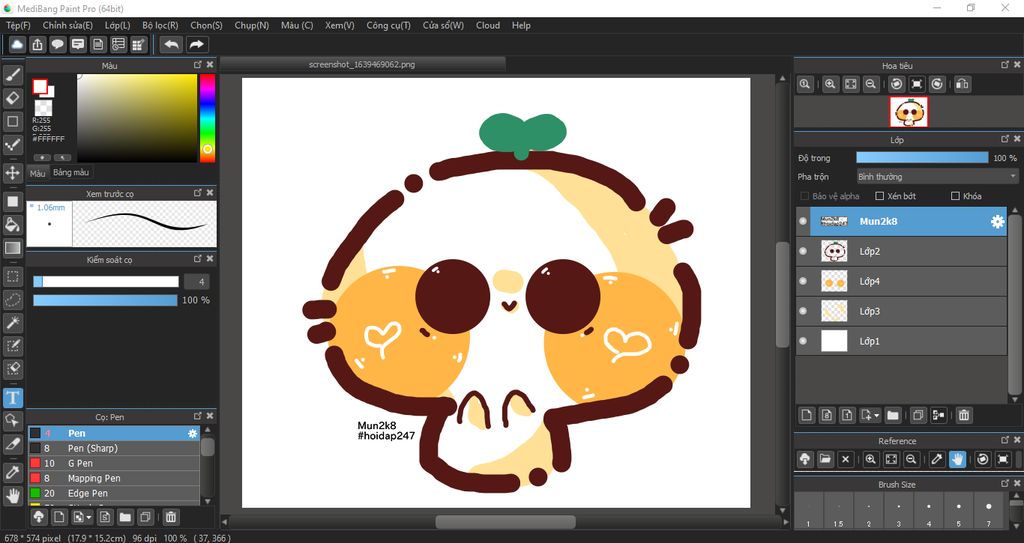Redo the last action
This screenshot has width=1024, height=543.
[196, 44]
